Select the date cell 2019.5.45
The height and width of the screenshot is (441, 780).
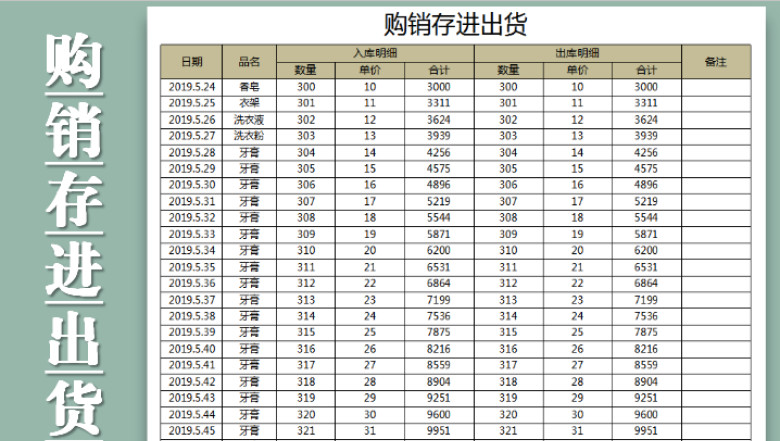192,431
